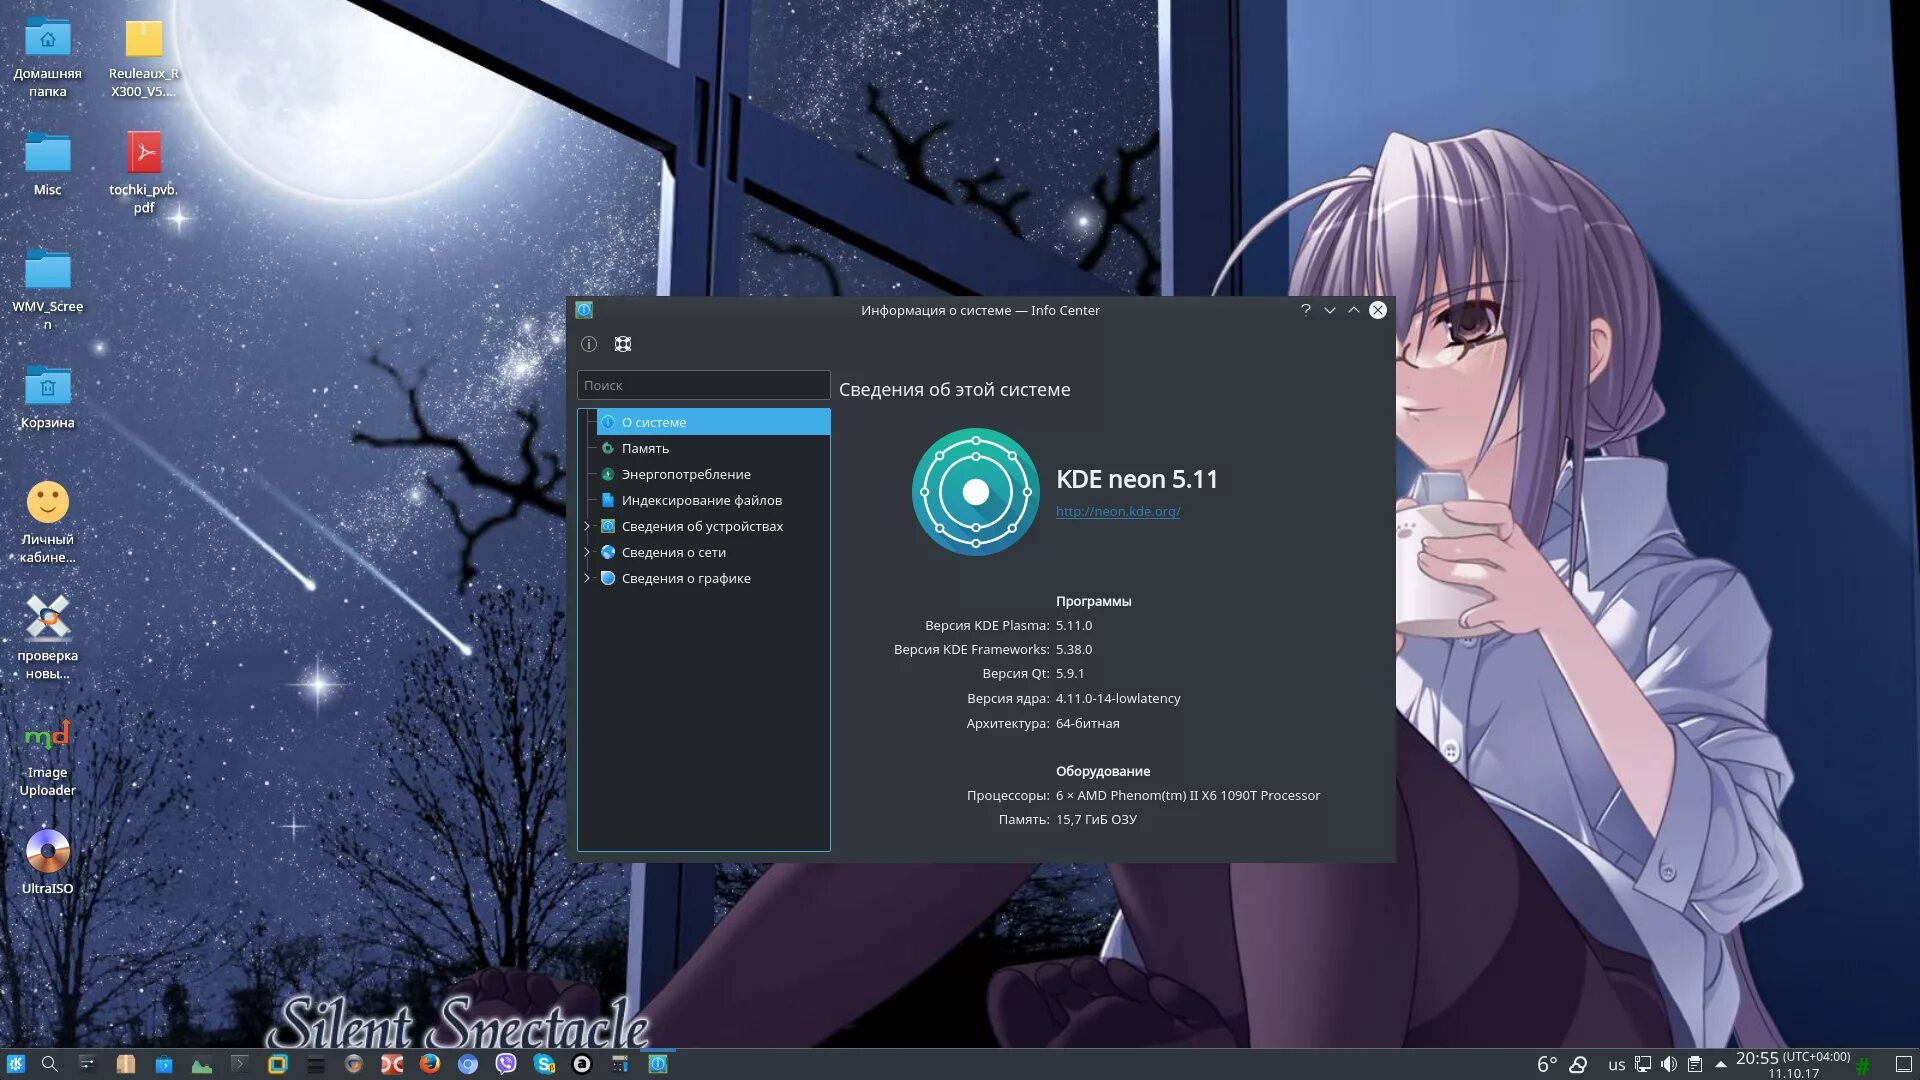Launch Chromium from the taskbar
The image size is (1920, 1080).
(467, 1064)
